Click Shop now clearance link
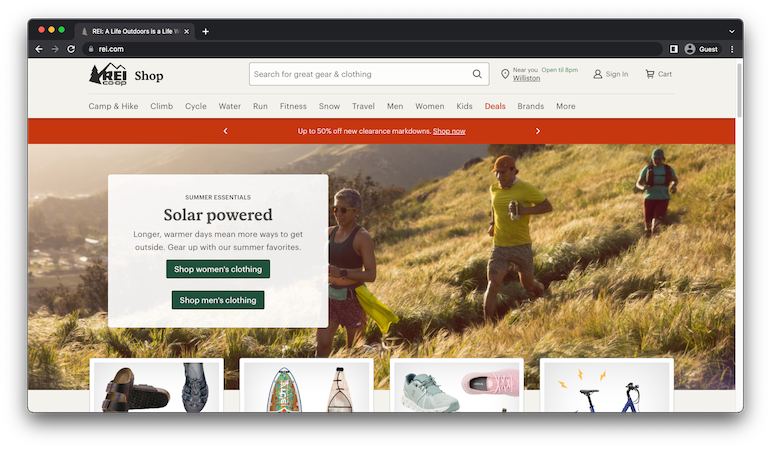Image resolution: width=771 pixels, height=449 pixels. click(449, 131)
